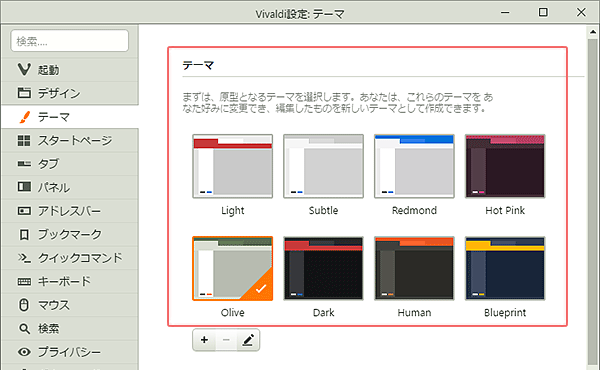Viewport: 600px width, 370px height.
Task: Click the scrollbar up arrow
Action: pyautogui.click(x=593, y=32)
